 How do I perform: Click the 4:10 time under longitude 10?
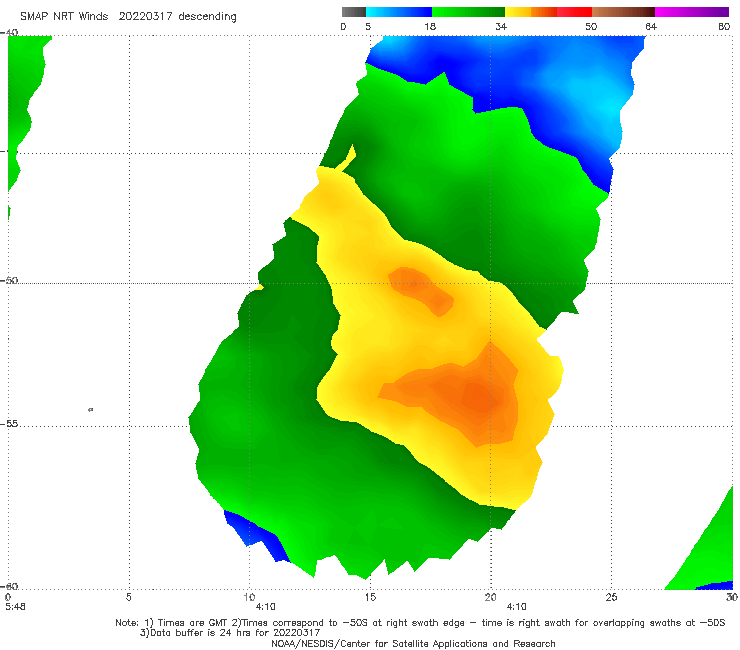tap(265, 607)
